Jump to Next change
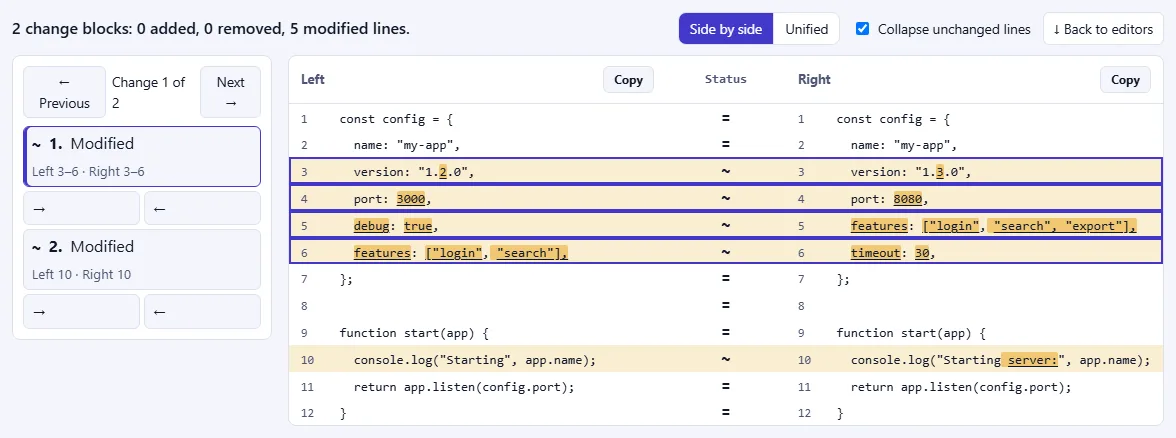 pyautogui.click(x=230, y=92)
